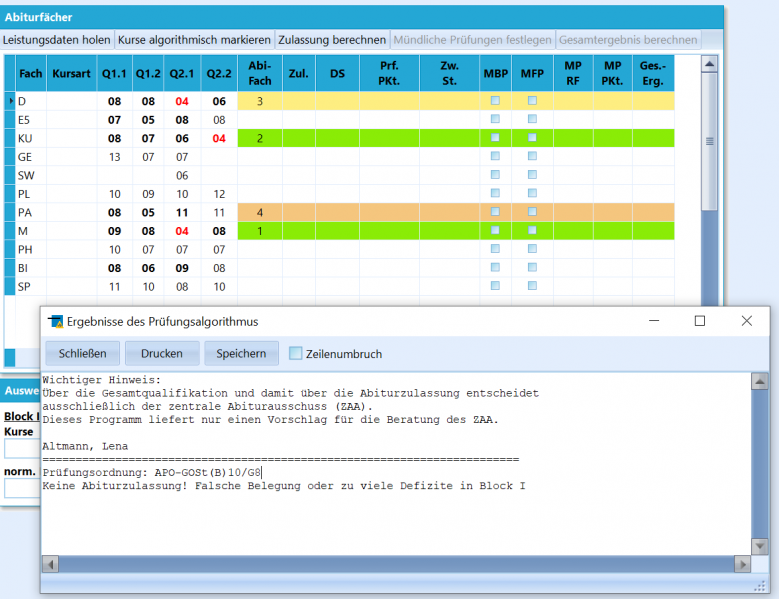Tick the MFP checkbox in row PL

(532, 193)
